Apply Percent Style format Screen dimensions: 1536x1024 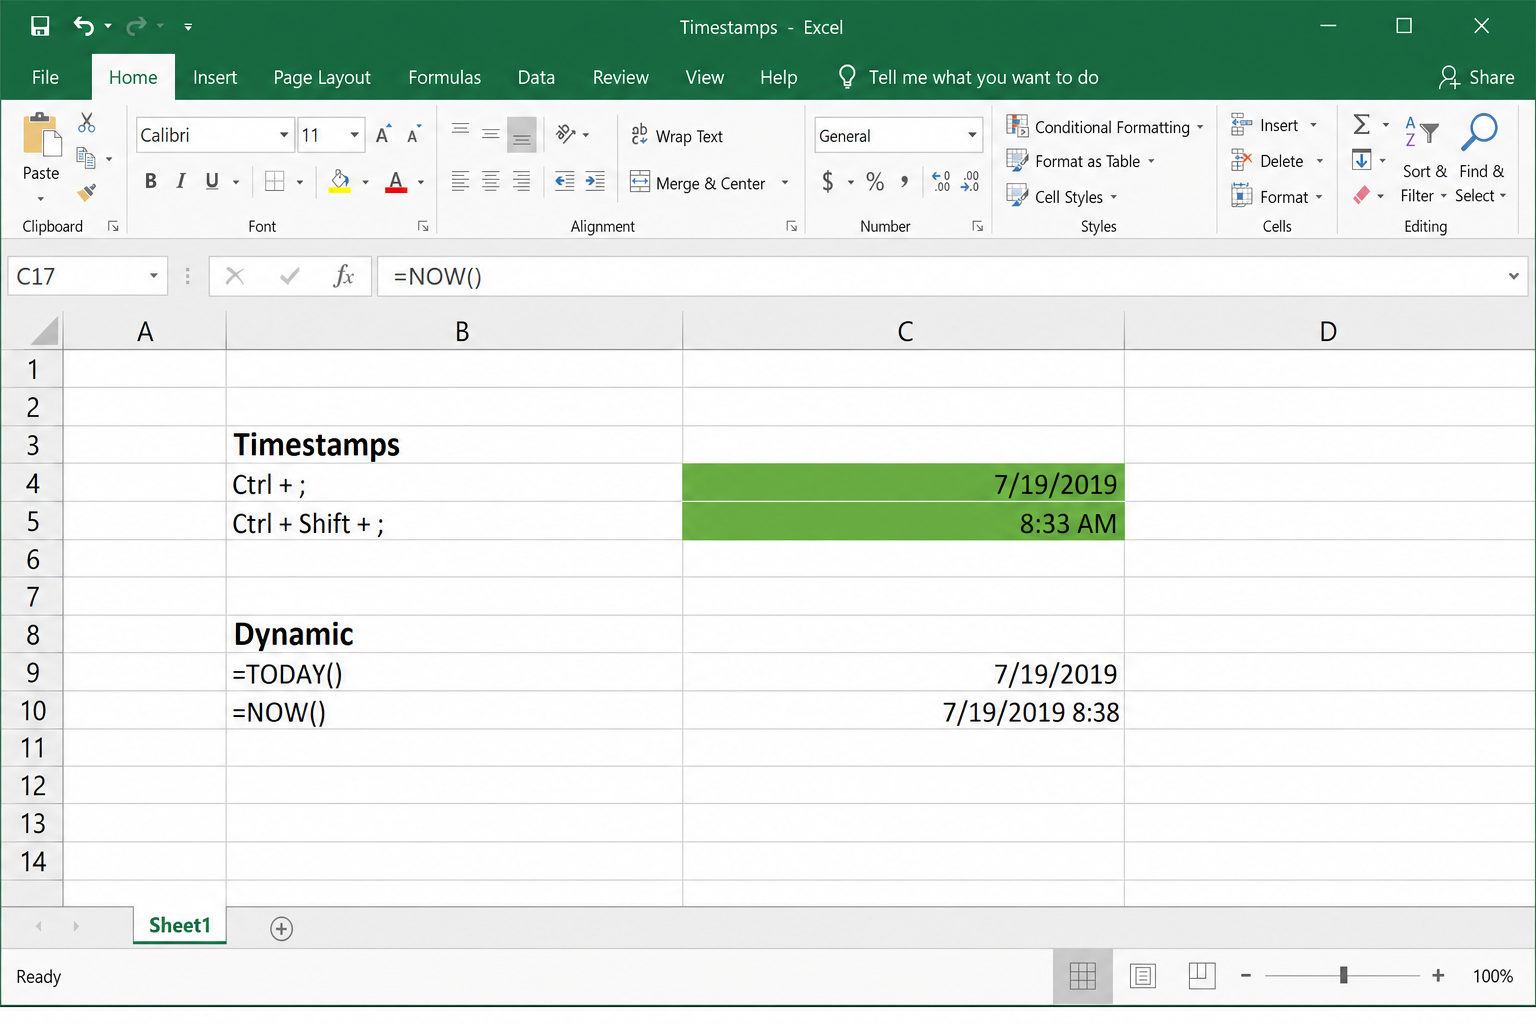(875, 181)
